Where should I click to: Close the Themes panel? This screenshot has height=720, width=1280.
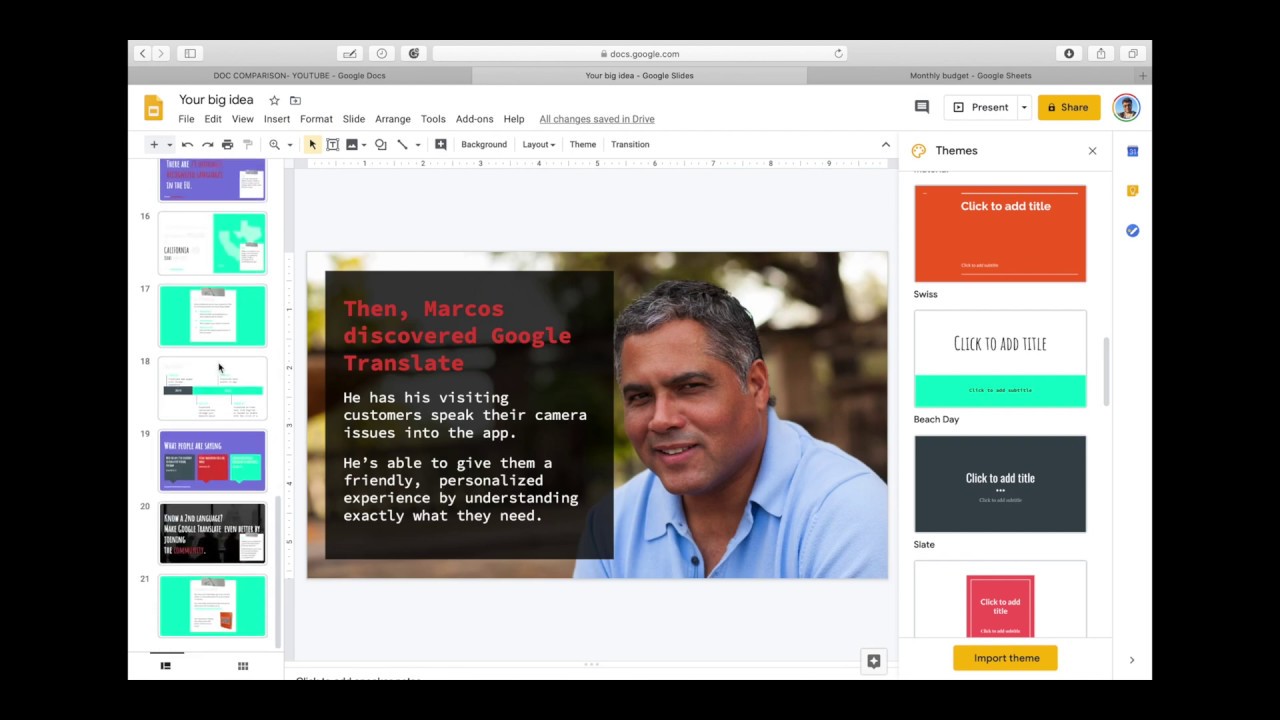point(1092,151)
